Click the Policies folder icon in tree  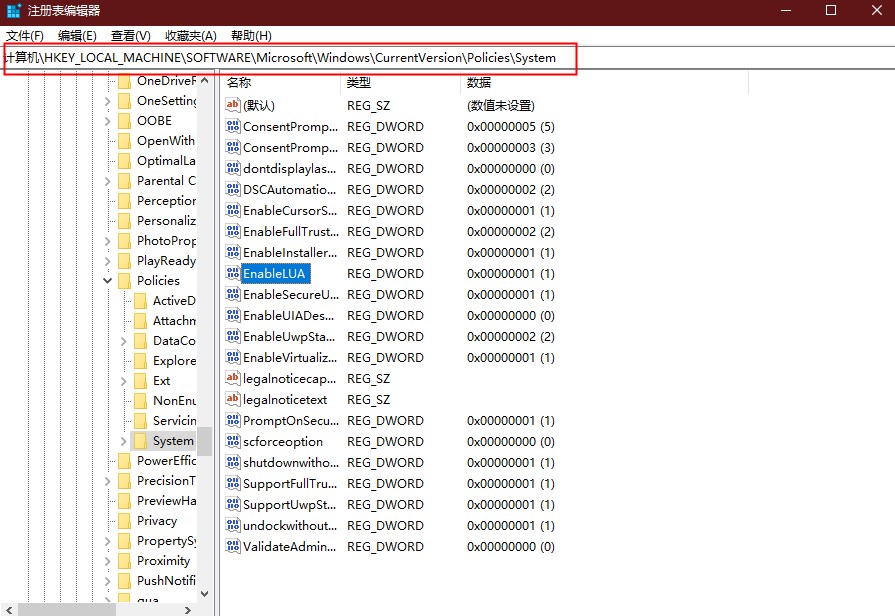point(124,280)
